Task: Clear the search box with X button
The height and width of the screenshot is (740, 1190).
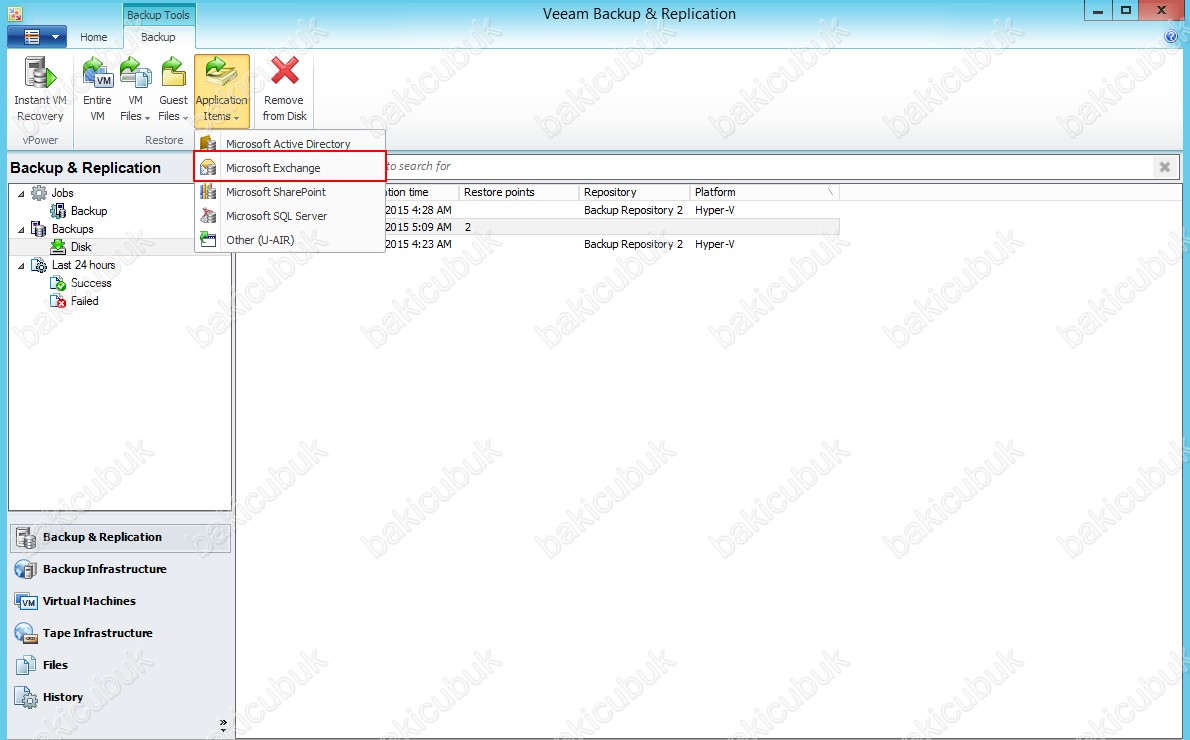Action: point(1164,167)
